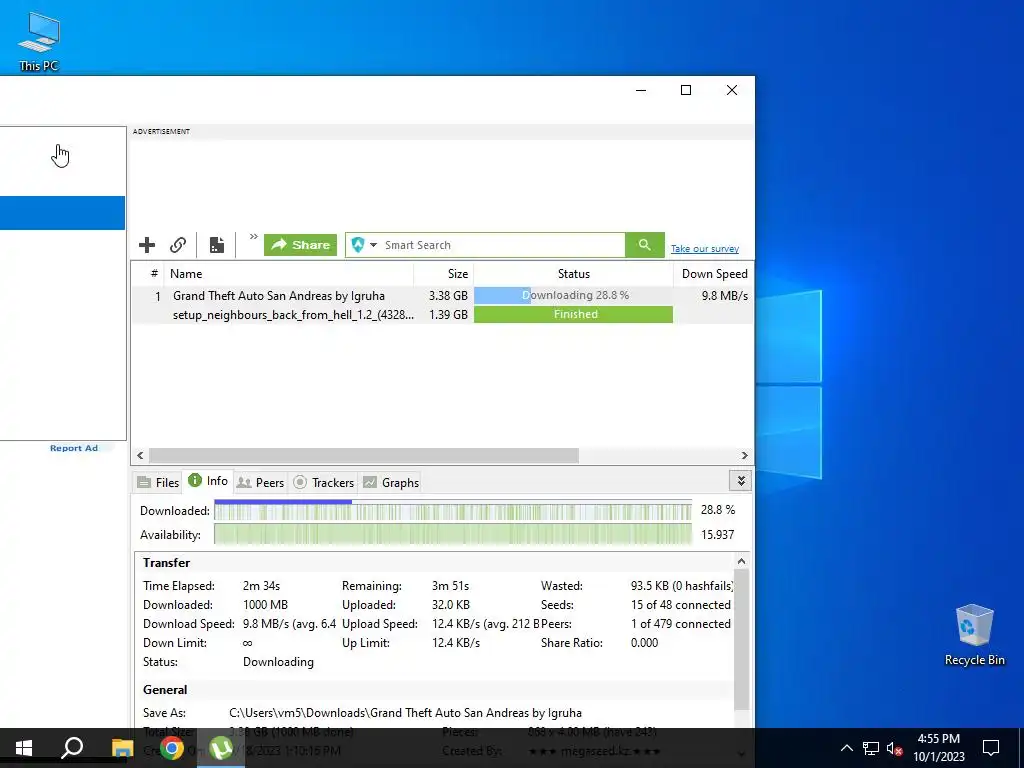Screen dimensions: 1024x768
Task: Expand the hidden toolbar items chevron
Action: point(253,236)
